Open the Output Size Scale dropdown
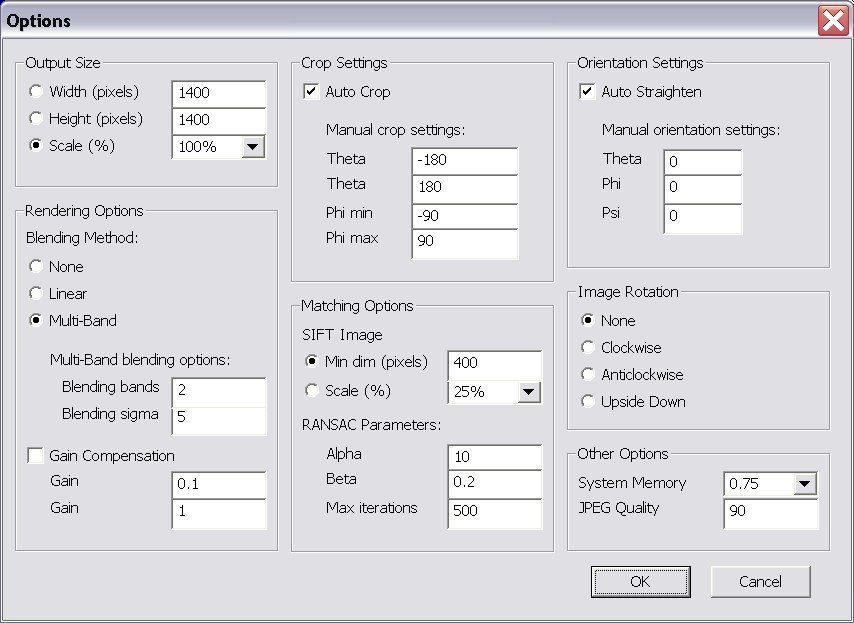Screen dimensions: 854x623 [x=253, y=147]
